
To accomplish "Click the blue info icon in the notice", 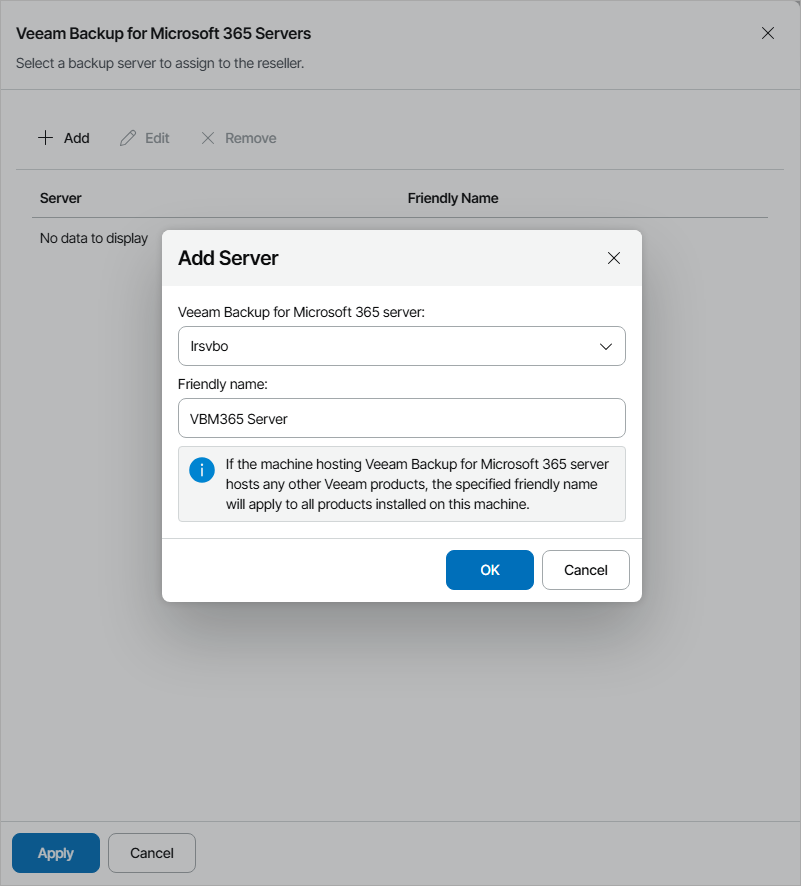I will coord(201,470).
